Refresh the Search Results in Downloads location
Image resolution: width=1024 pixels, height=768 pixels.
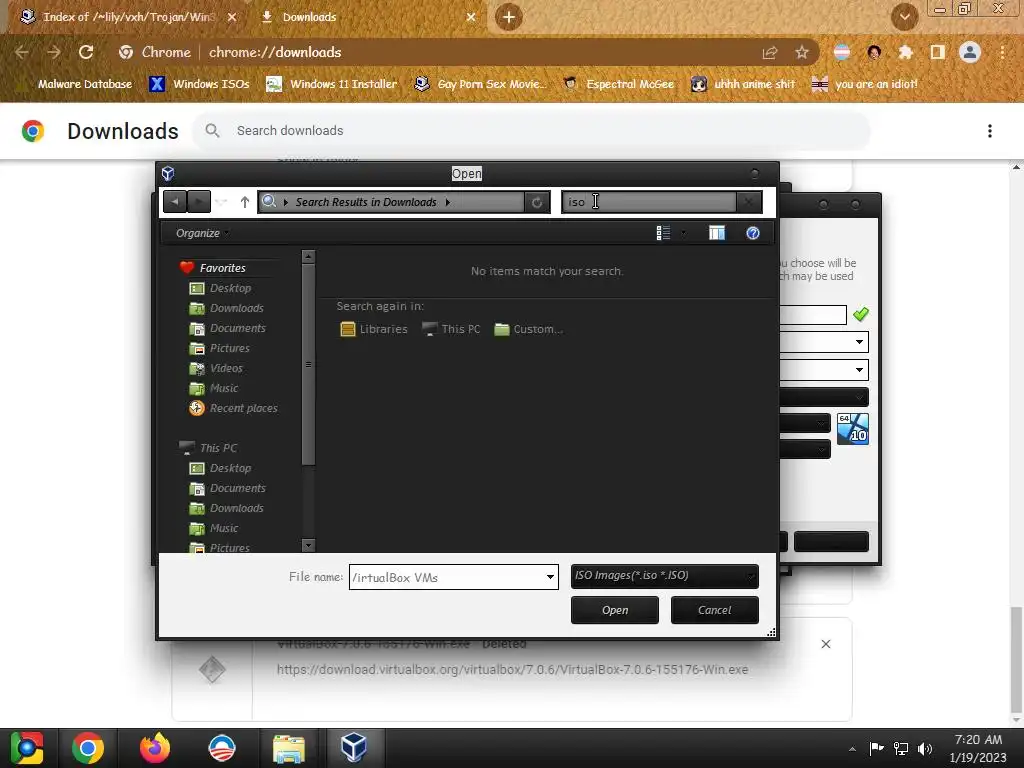tap(537, 202)
